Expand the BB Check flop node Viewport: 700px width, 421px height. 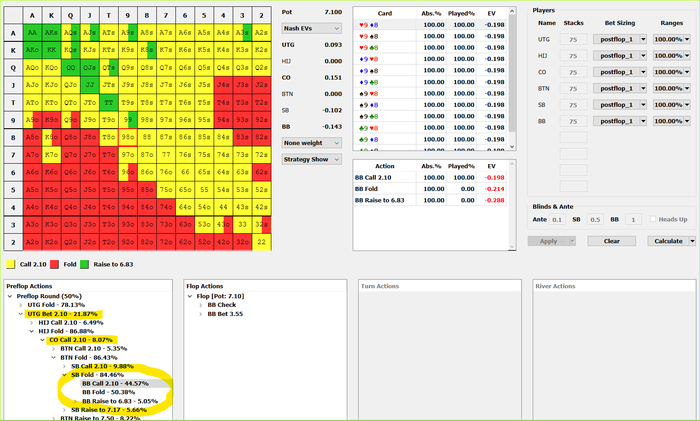201,305
